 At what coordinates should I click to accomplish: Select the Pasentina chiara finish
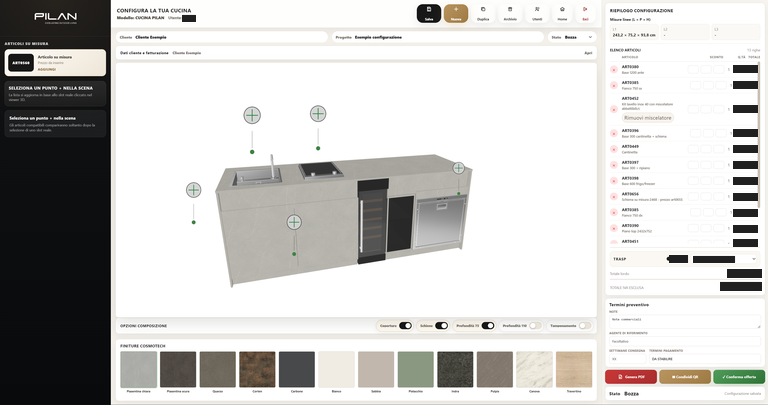click(139, 369)
